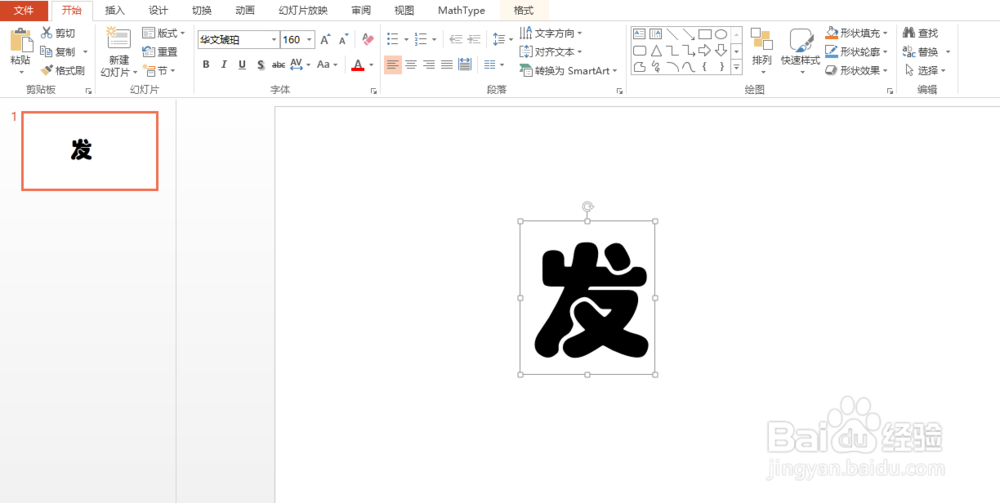Apply the red font color A
Viewport: 1000px width, 503px height.
tap(358, 64)
